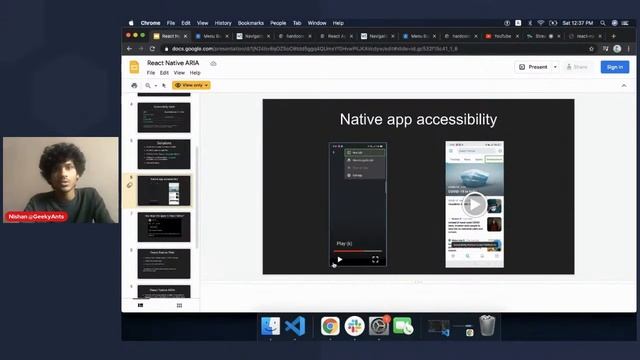Play the right phone video
Image resolution: width=640 pixels, height=360 pixels.
474,204
